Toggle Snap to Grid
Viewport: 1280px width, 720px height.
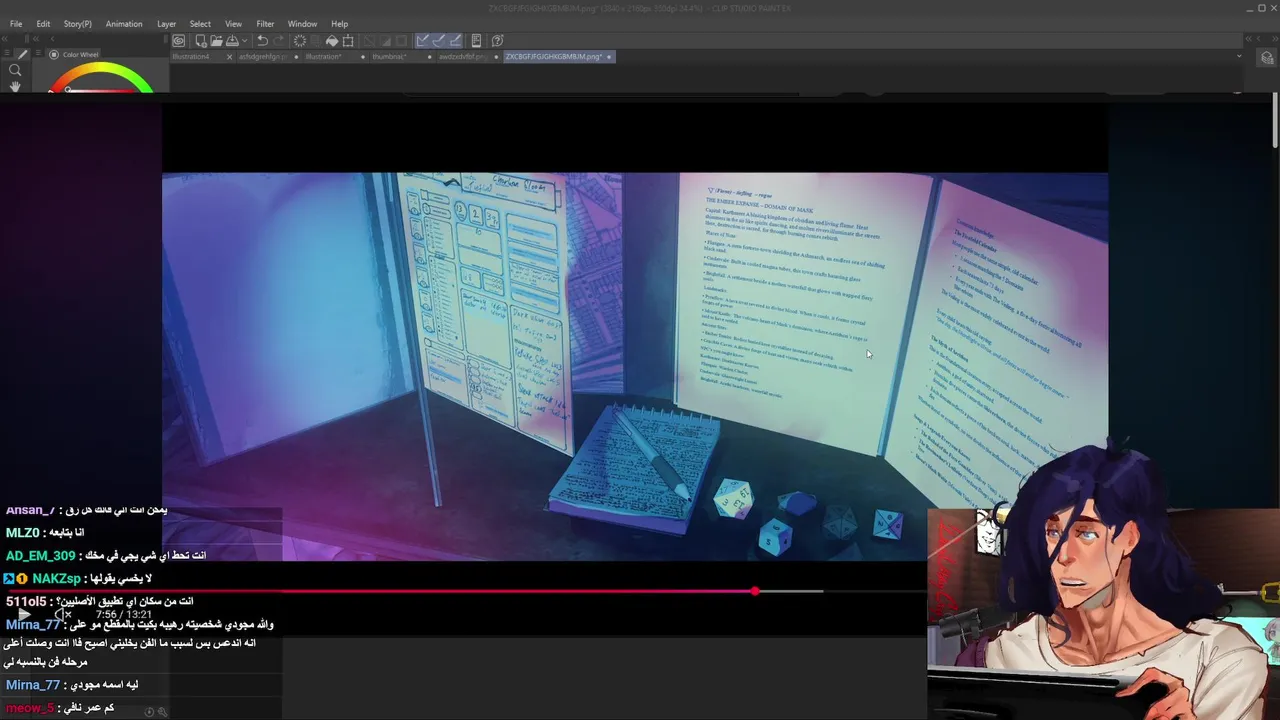pyautogui.click(x=455, y=41)
